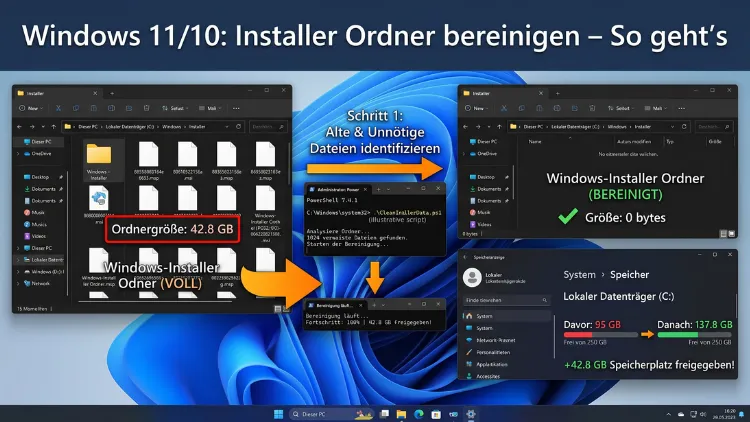Go forward in the cleaned 0-bytes Explorer window

477,127
